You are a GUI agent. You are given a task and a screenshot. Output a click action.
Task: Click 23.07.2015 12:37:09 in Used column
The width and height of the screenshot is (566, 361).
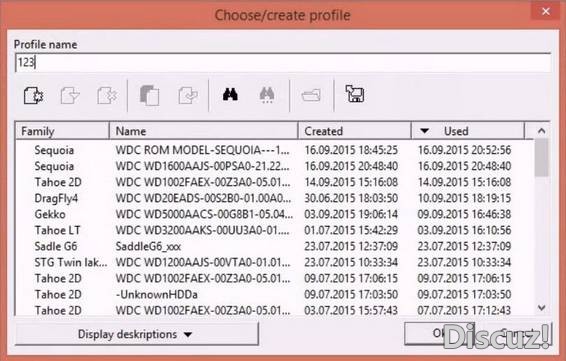(464, 246)
